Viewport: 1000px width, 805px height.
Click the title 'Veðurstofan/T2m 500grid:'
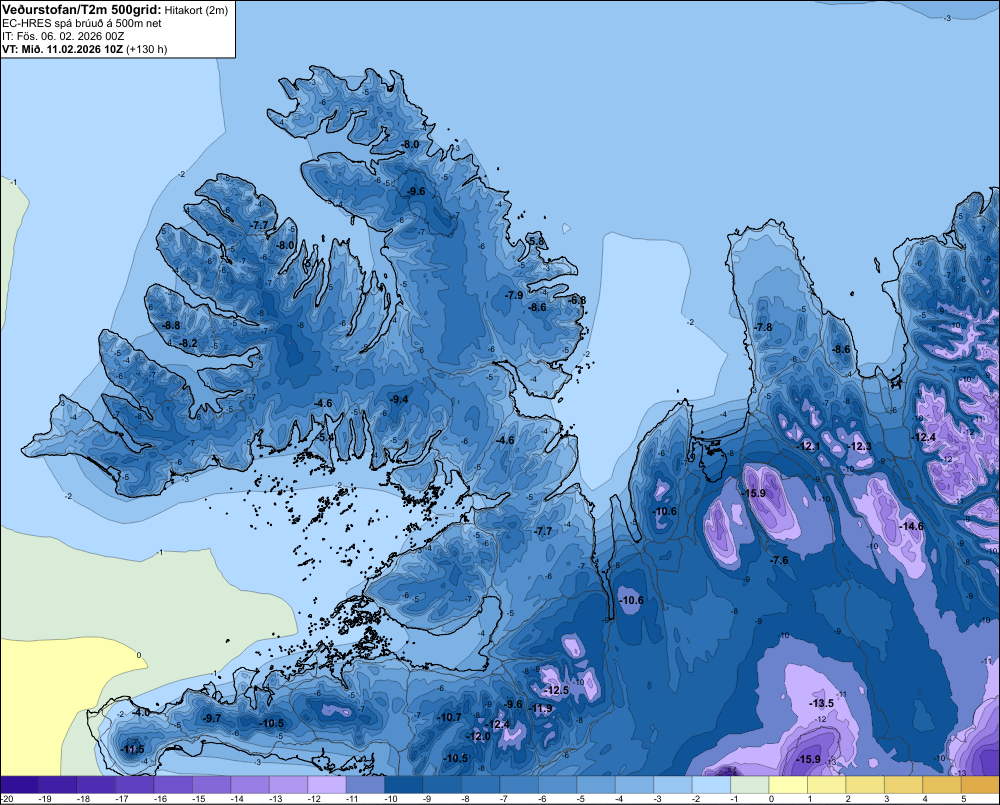pyautogui.click(x=82, y=9)
